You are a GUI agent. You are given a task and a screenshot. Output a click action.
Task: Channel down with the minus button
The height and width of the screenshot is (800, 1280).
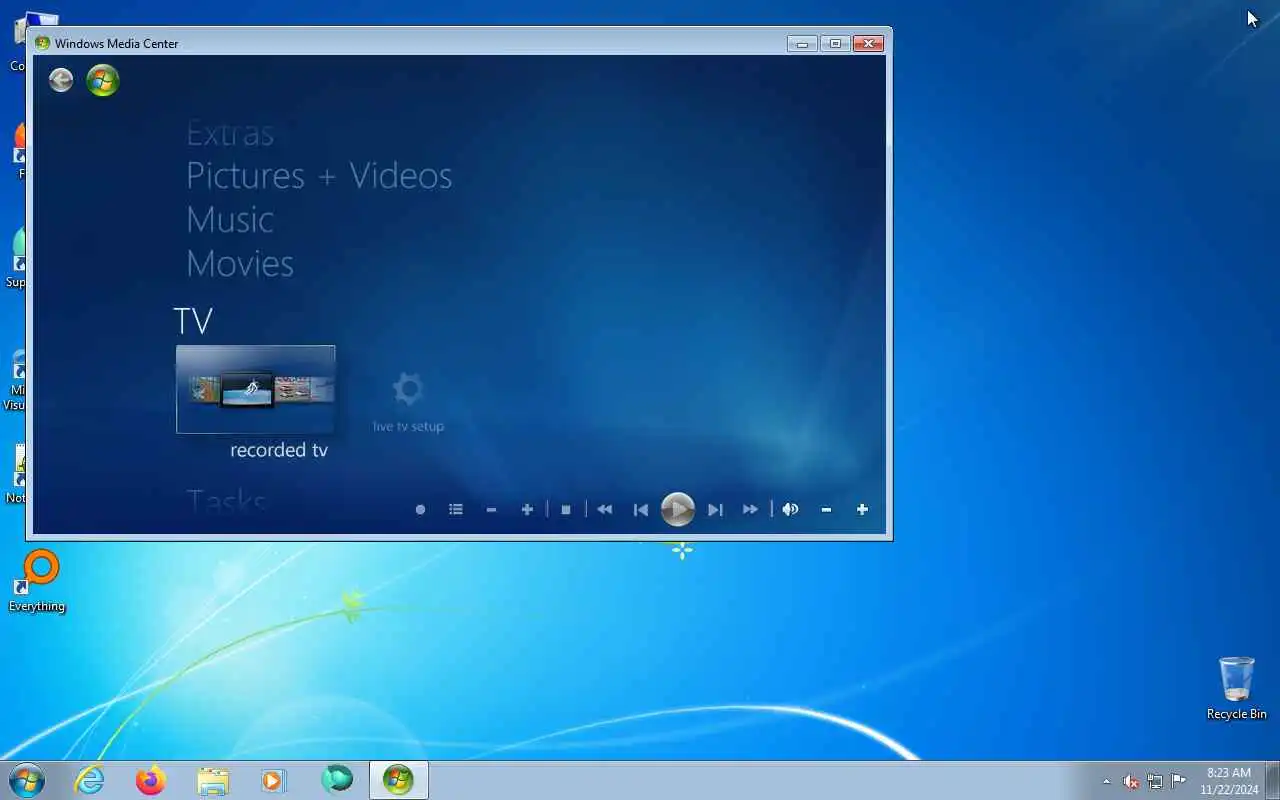click(491, 509)
